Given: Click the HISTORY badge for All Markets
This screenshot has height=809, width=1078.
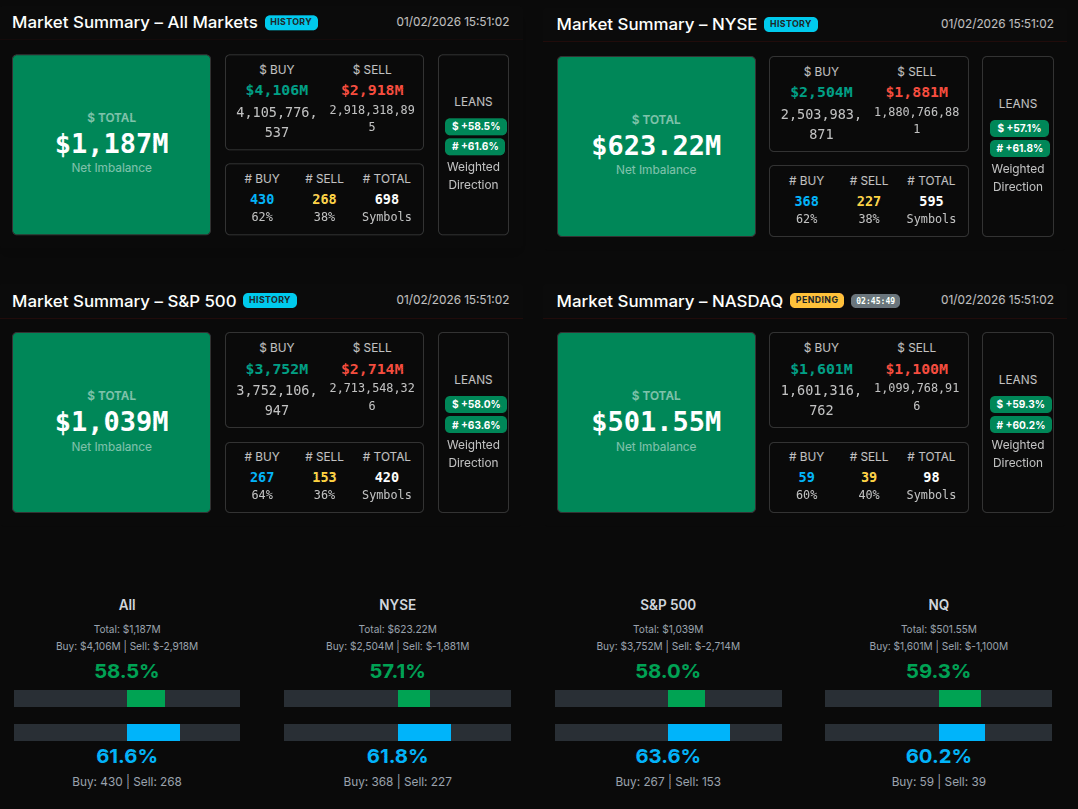Looking at the screenshot, I should (x=291, y=22).
